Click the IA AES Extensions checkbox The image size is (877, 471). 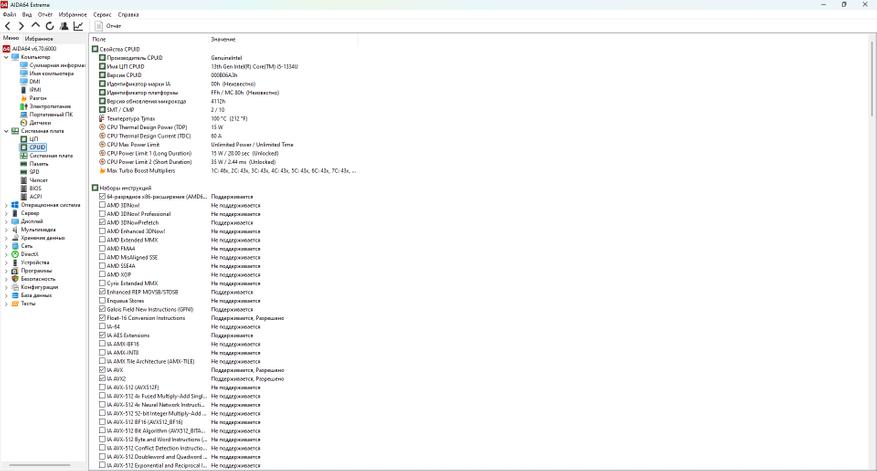tap(102, 335)
